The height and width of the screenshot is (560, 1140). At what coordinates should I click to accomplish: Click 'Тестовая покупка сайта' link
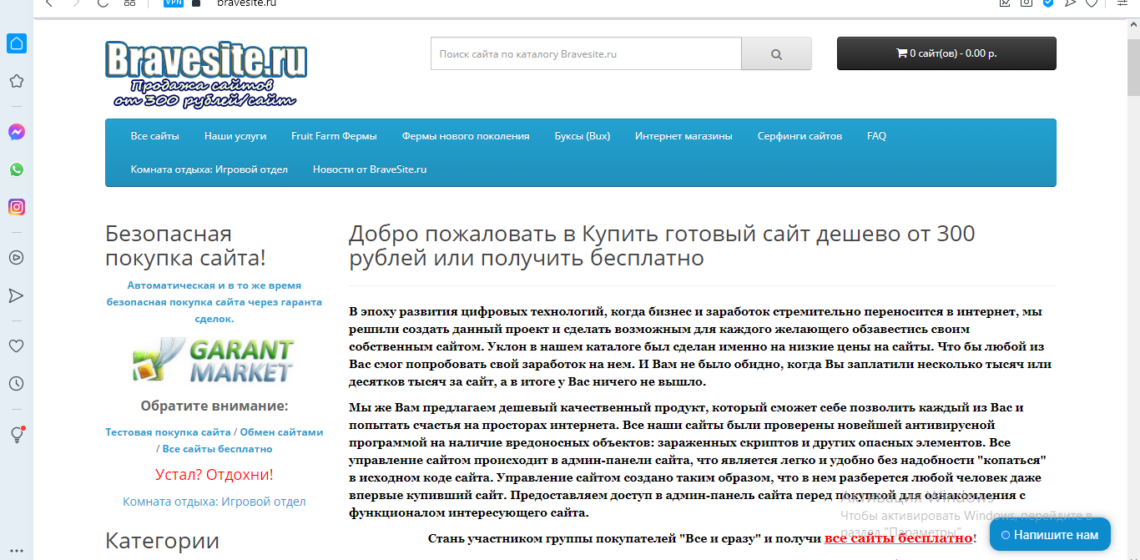click(x=168, y=432)
